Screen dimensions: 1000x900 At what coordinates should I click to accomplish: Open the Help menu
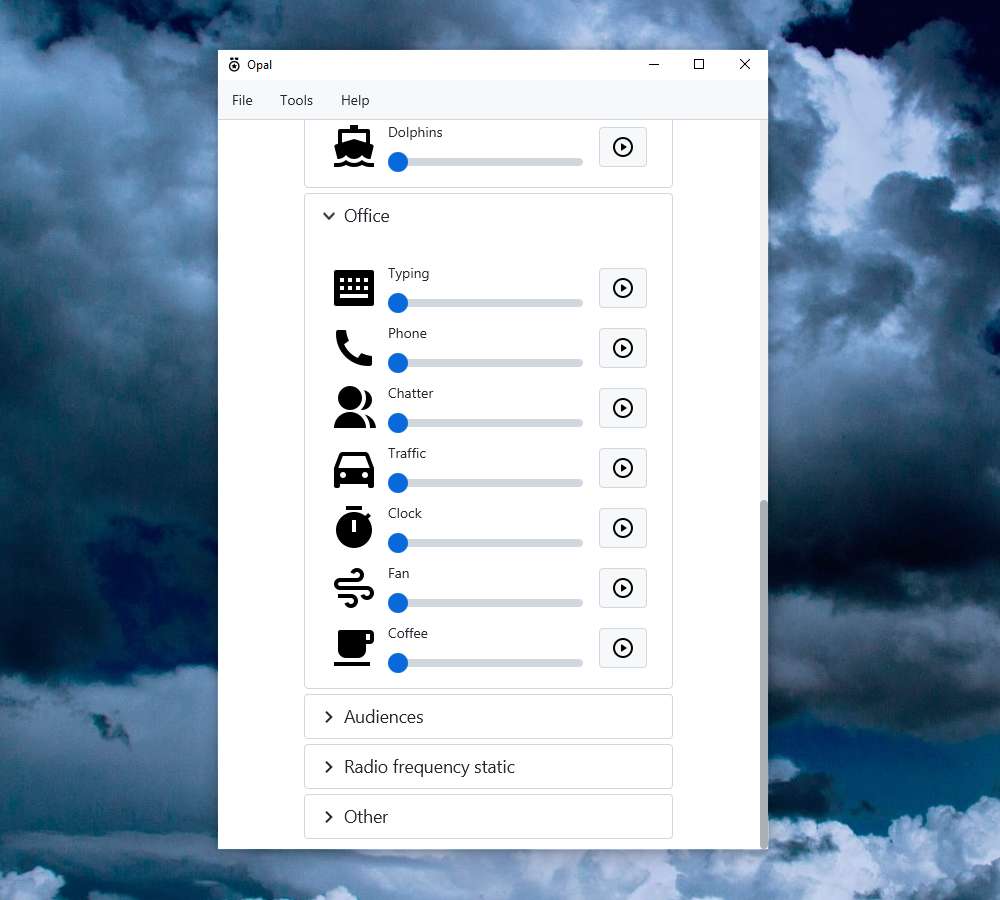click(355, 100)
